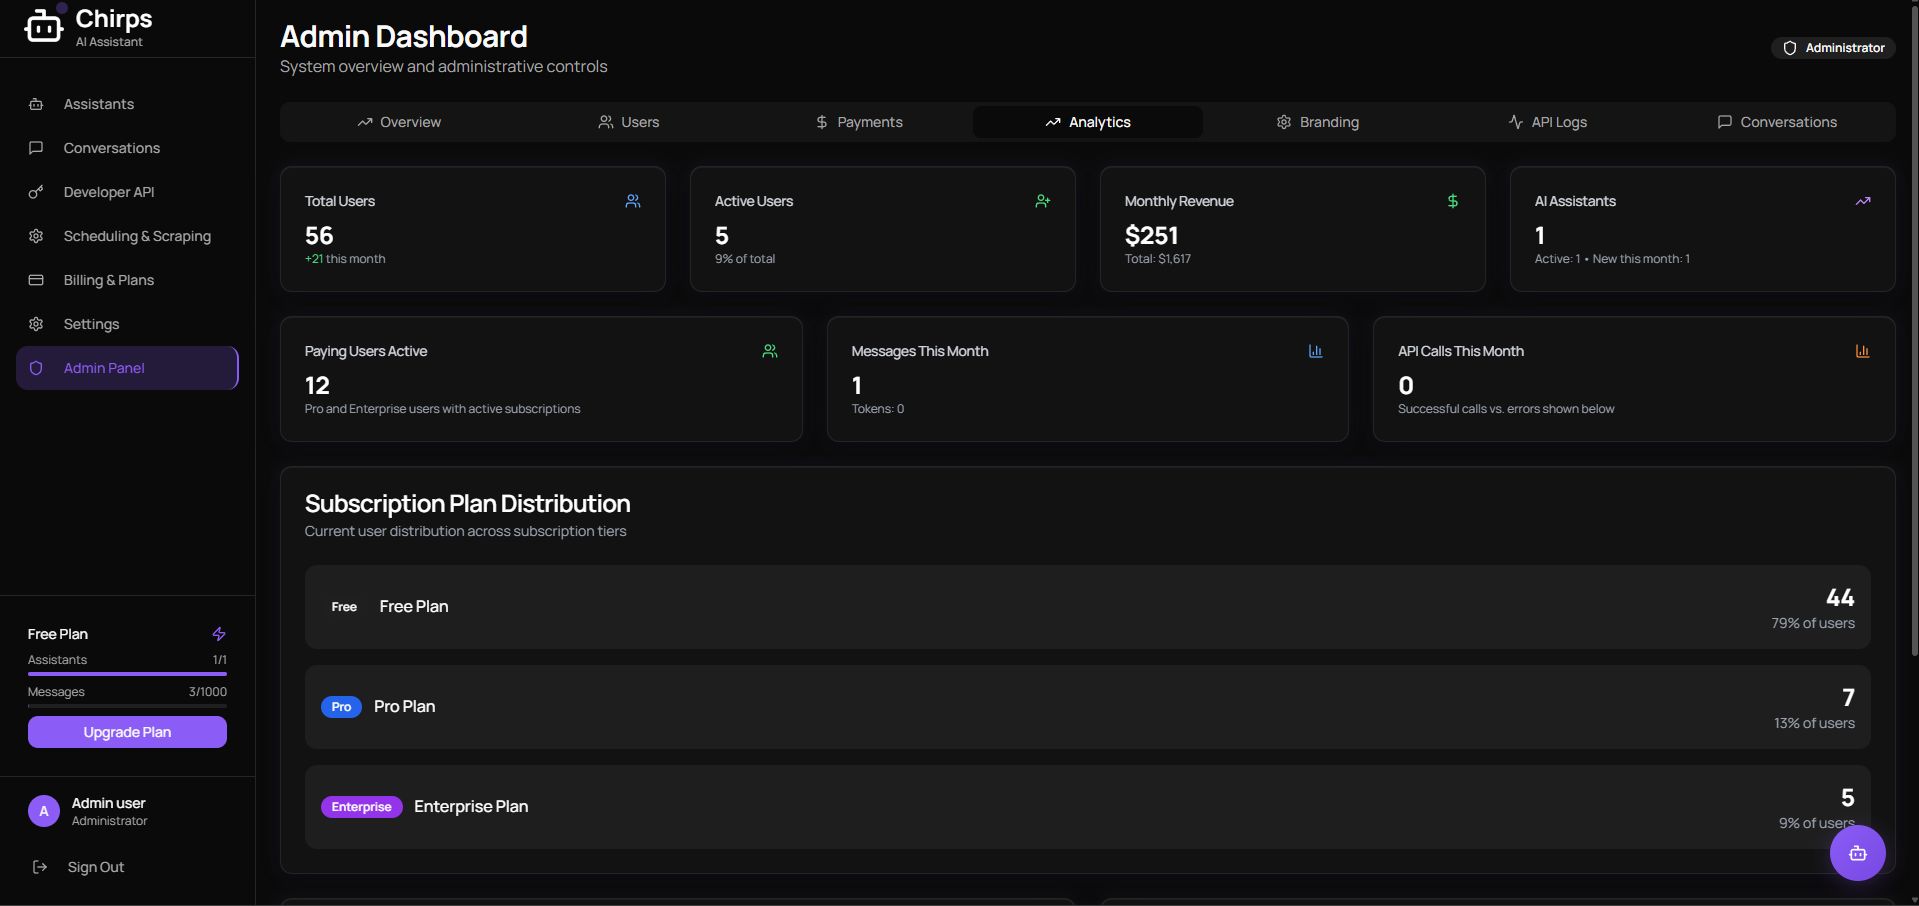
Task: Open the Payments tab
Action: coord(859,122)
